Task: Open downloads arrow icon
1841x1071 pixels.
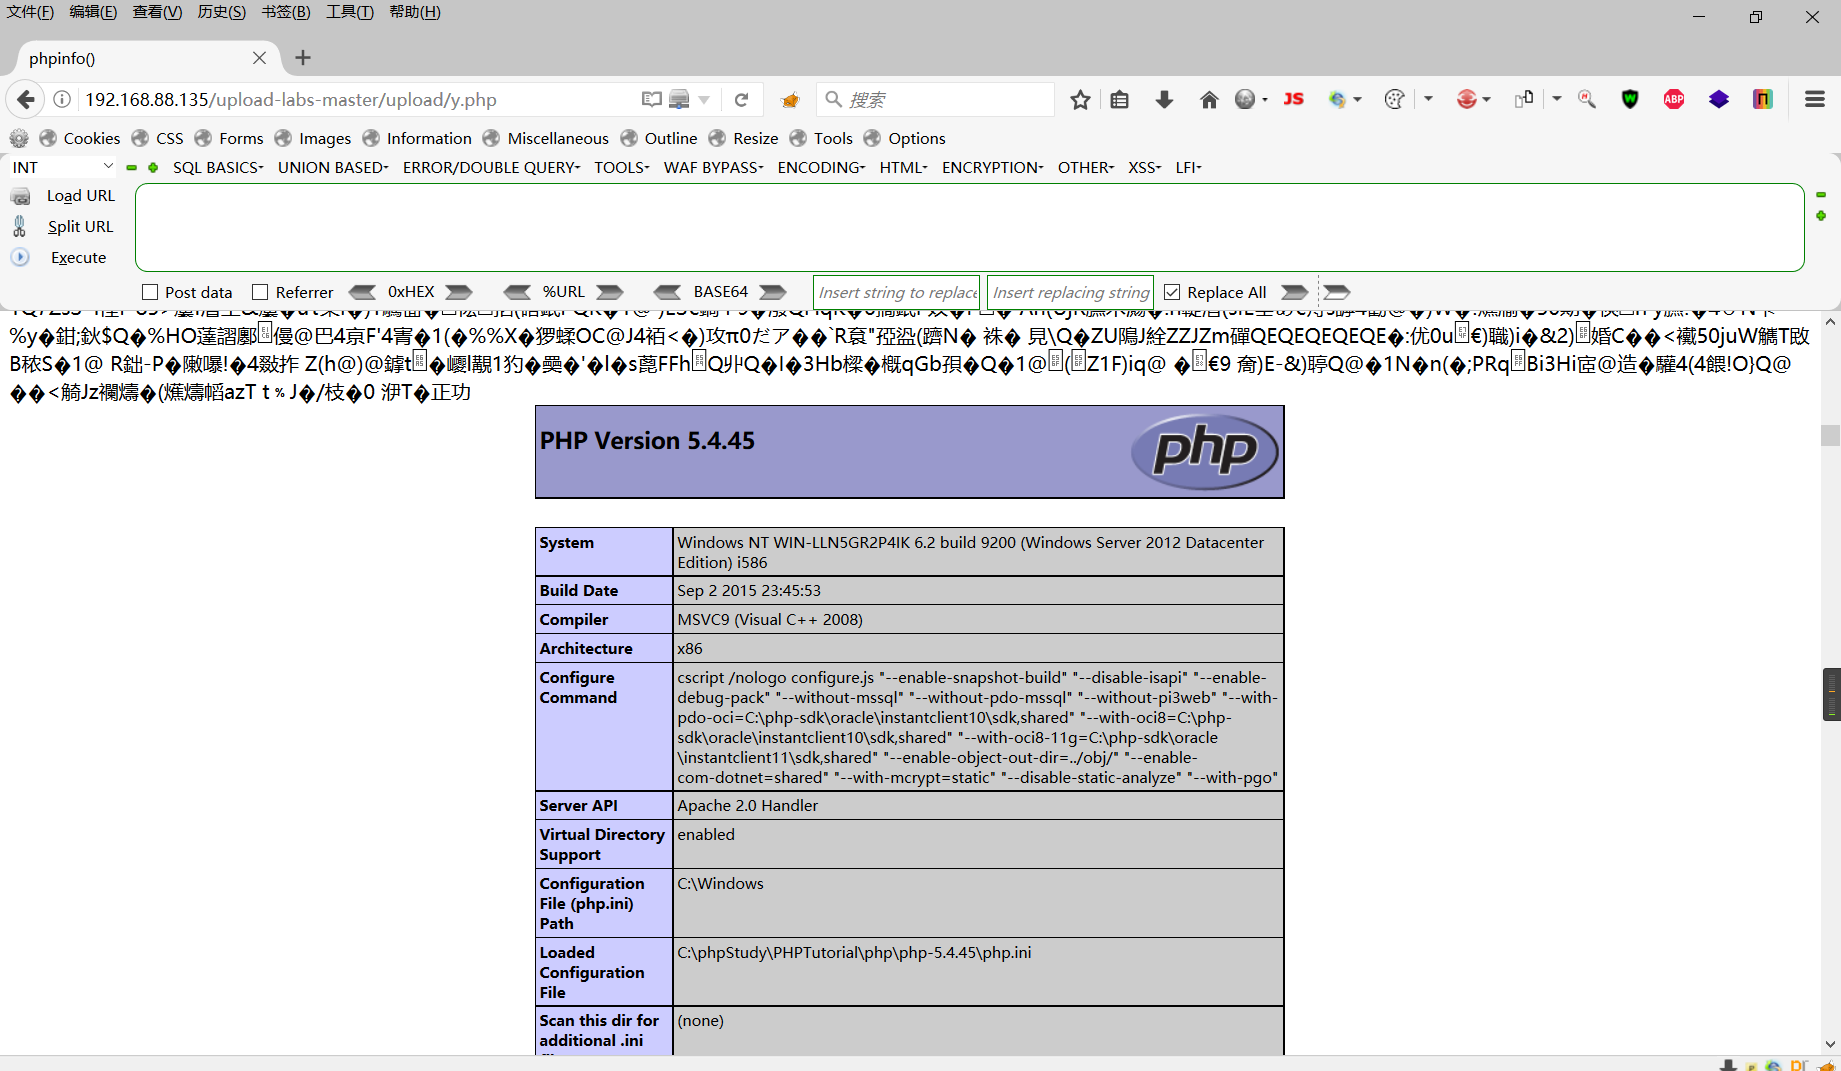Action: pyautogui.click(x=1164, y=99)
